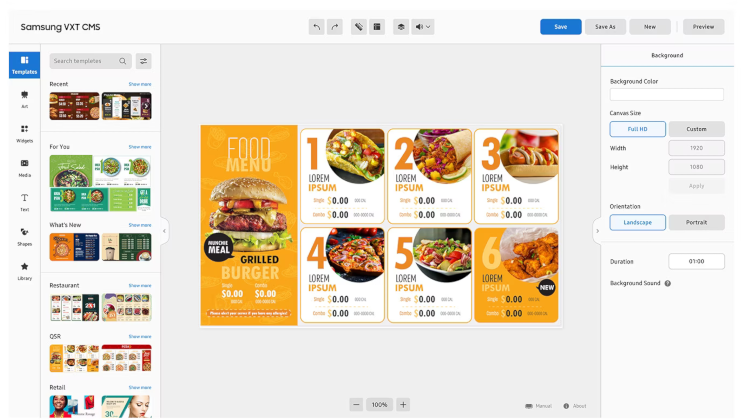Click the blue Save button
The width and height of the screenshot is (747, 420).
tap(561, 27)
